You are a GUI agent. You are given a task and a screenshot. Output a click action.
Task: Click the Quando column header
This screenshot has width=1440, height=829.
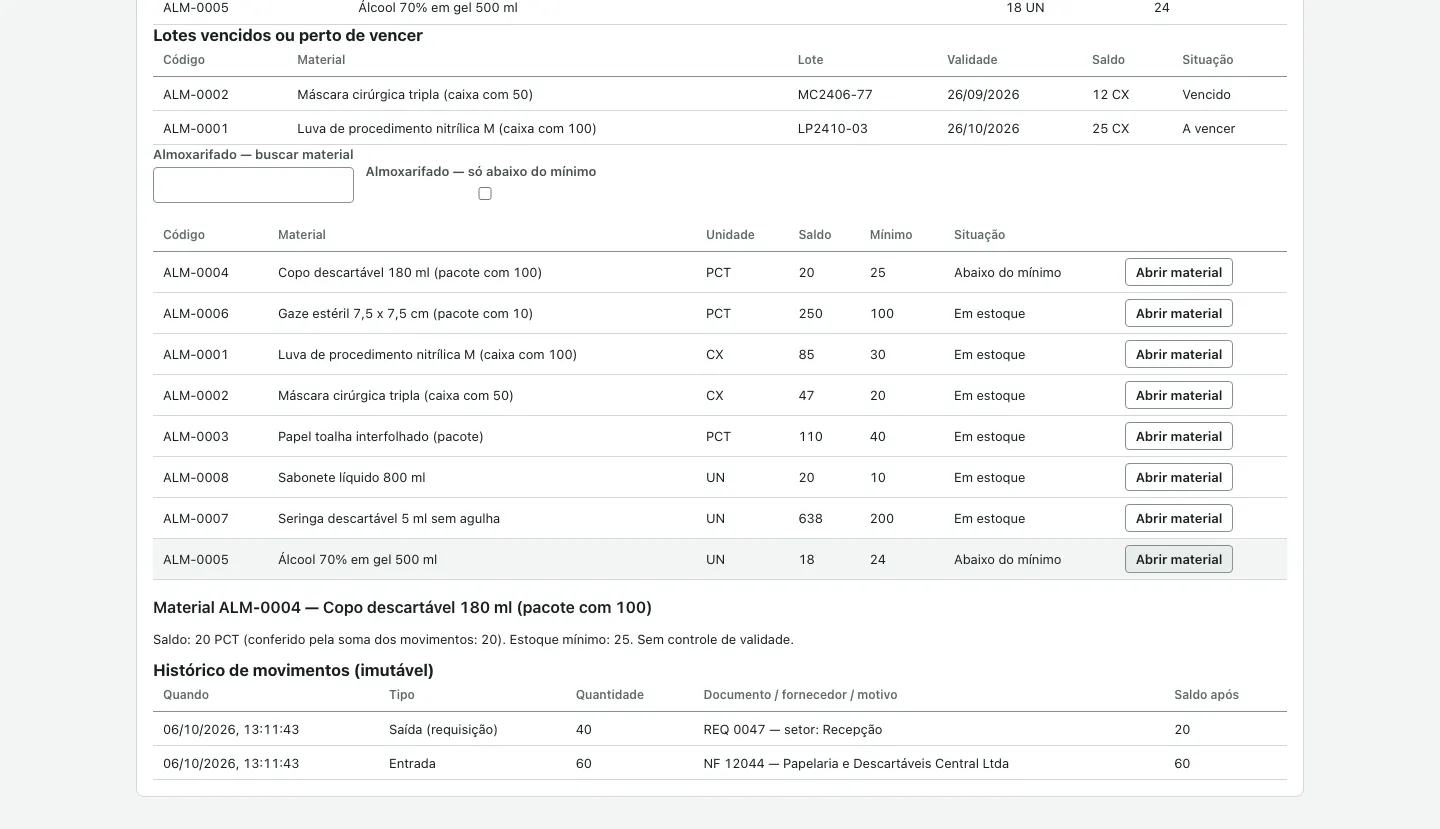tap(186, 695)
